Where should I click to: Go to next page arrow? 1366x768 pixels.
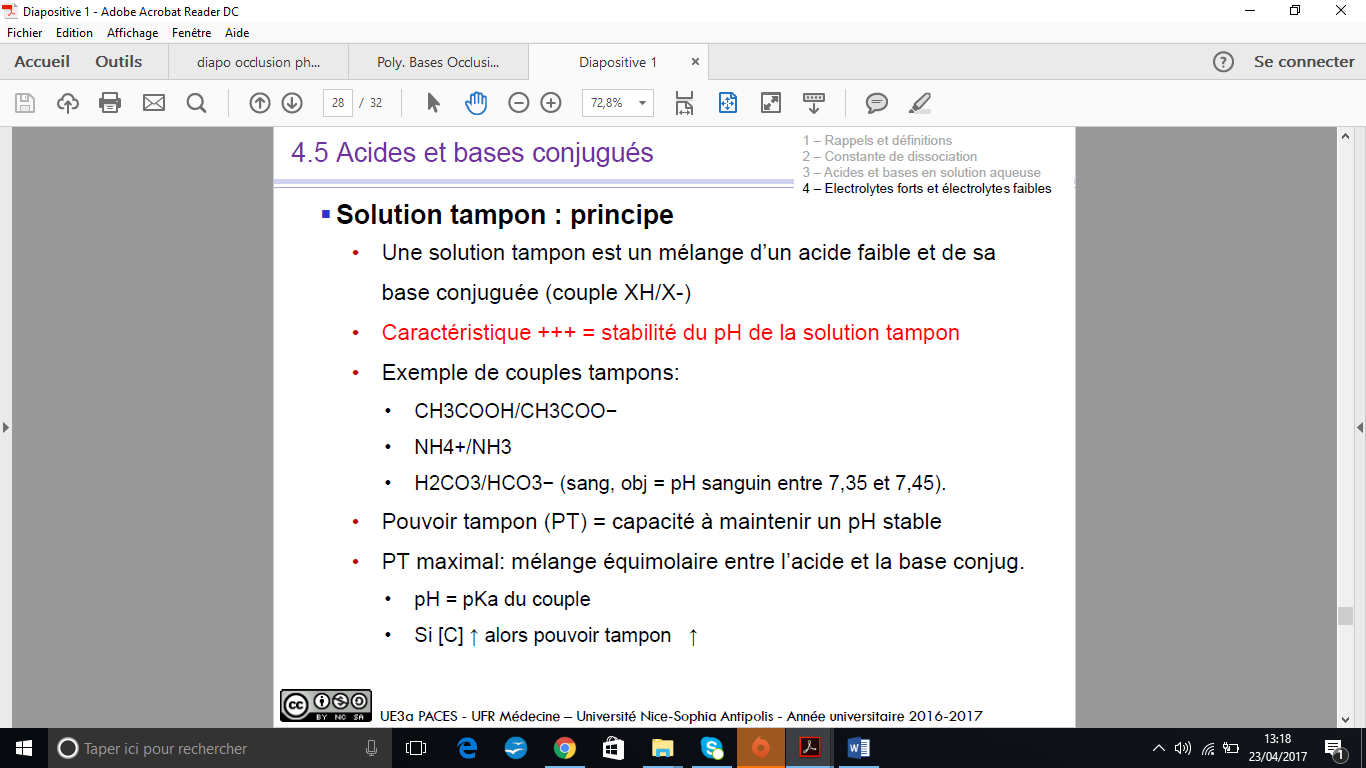coord(292,103)
